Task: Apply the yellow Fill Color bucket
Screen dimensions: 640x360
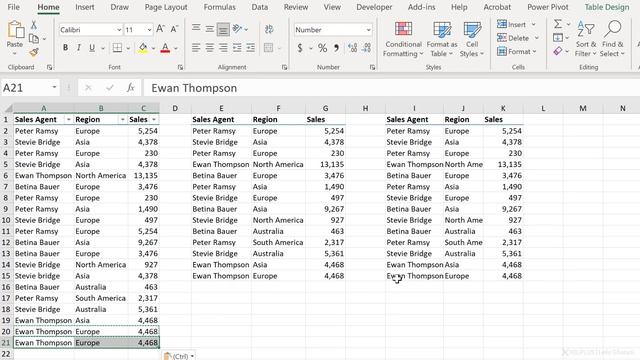Action: 143,48
